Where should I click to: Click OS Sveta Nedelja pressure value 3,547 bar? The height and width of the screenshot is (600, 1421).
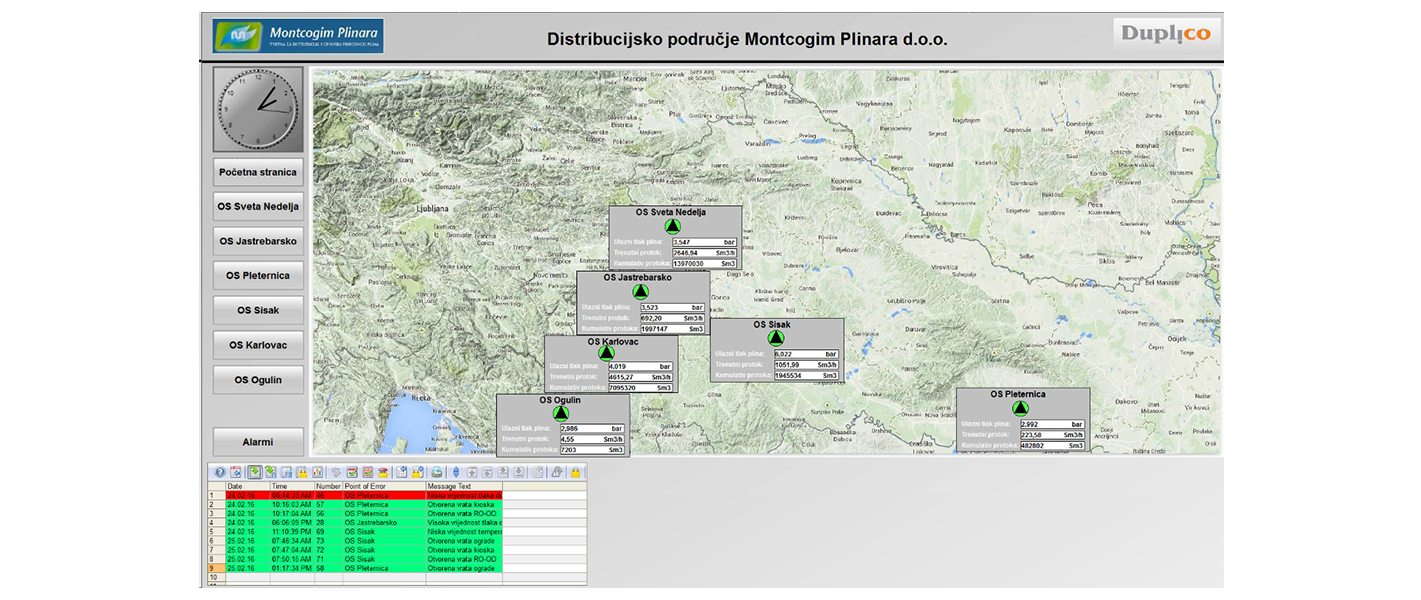click(x=704, y=242)
